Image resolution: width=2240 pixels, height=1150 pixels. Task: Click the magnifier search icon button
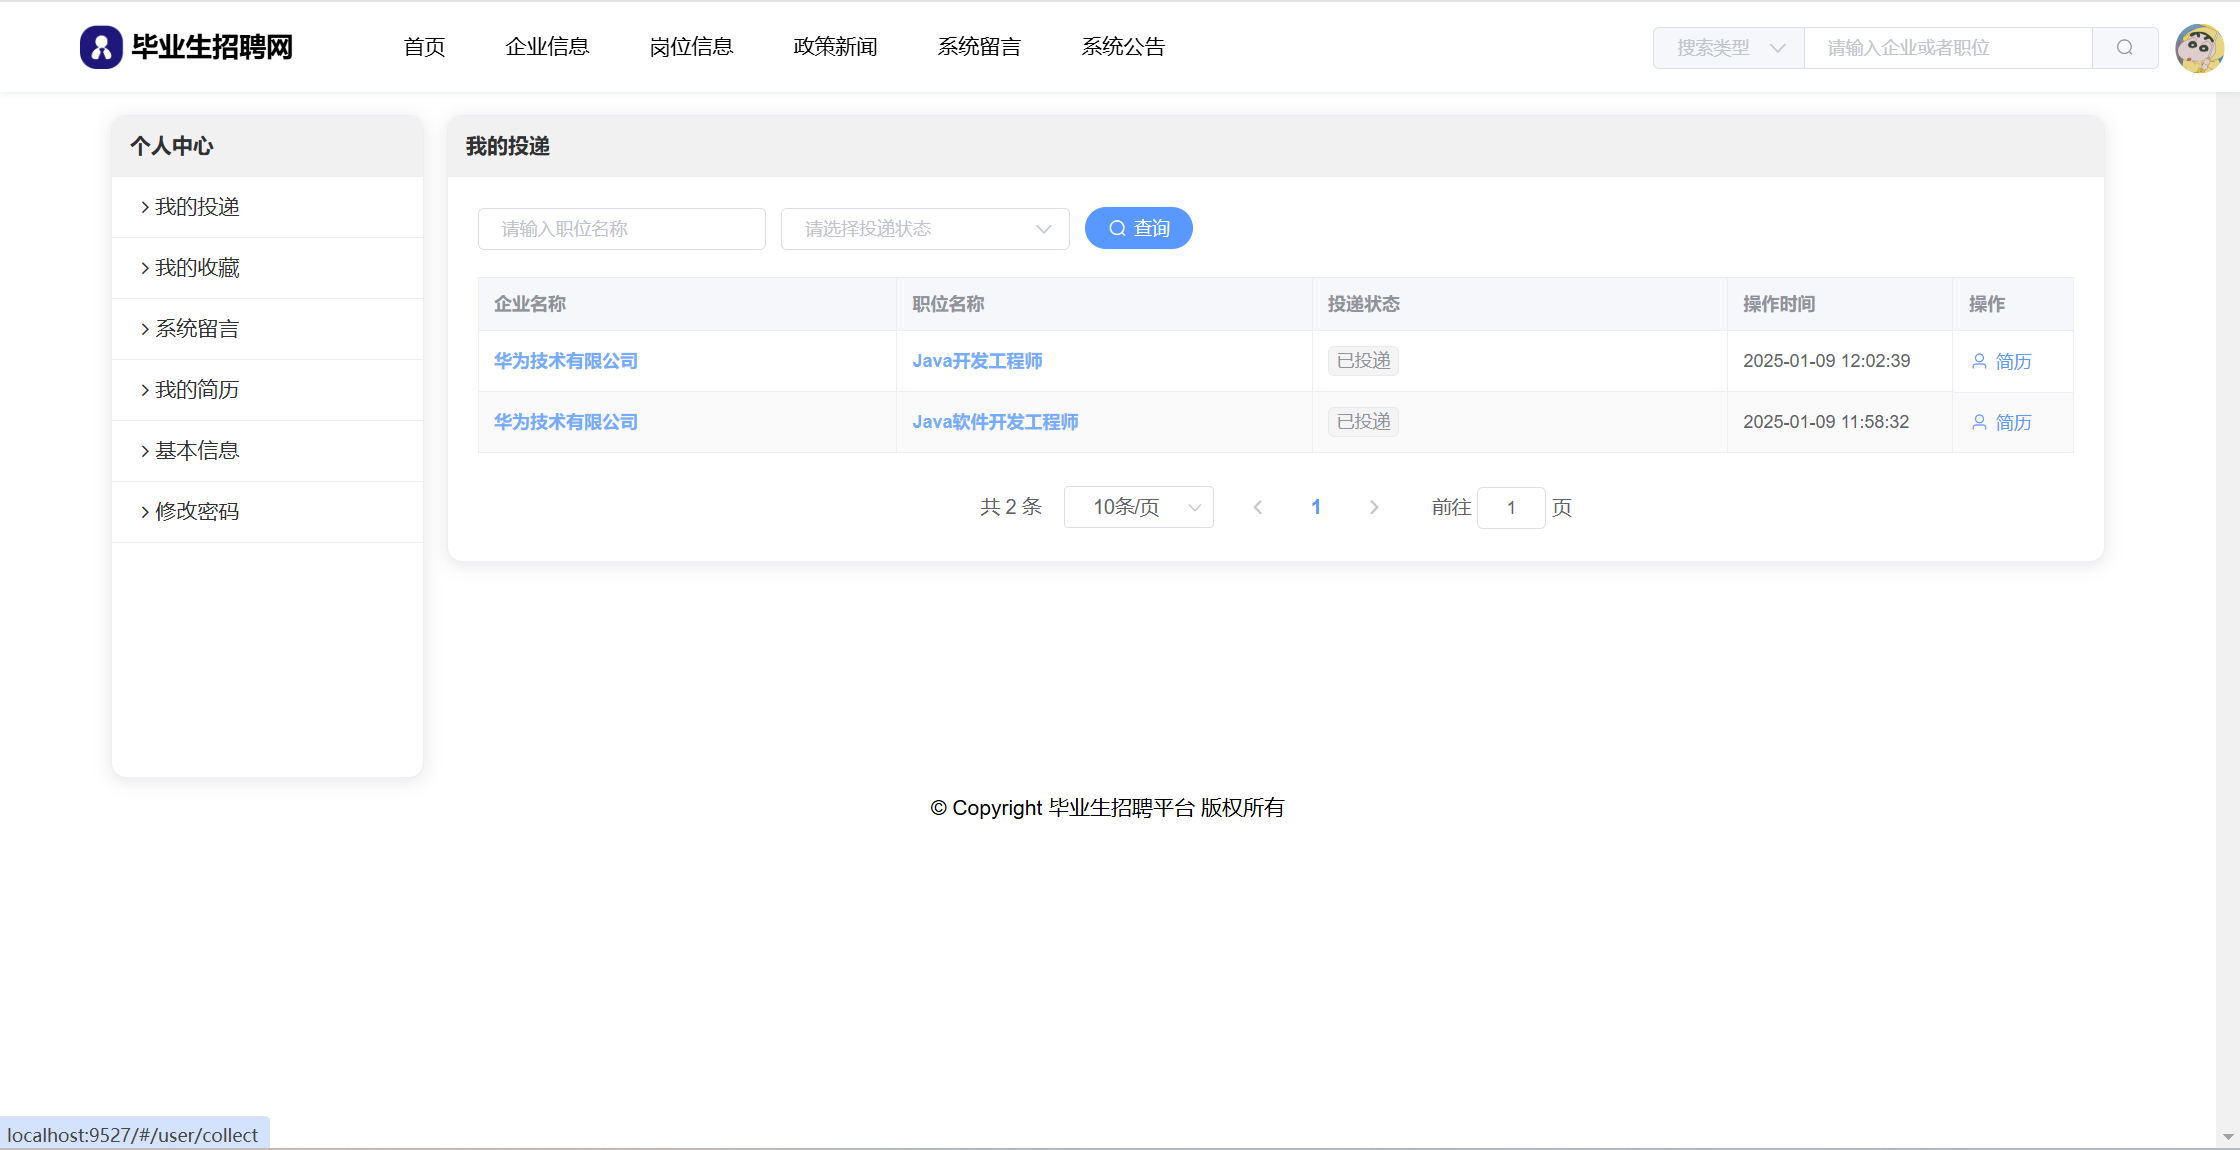pos(2125,48)
